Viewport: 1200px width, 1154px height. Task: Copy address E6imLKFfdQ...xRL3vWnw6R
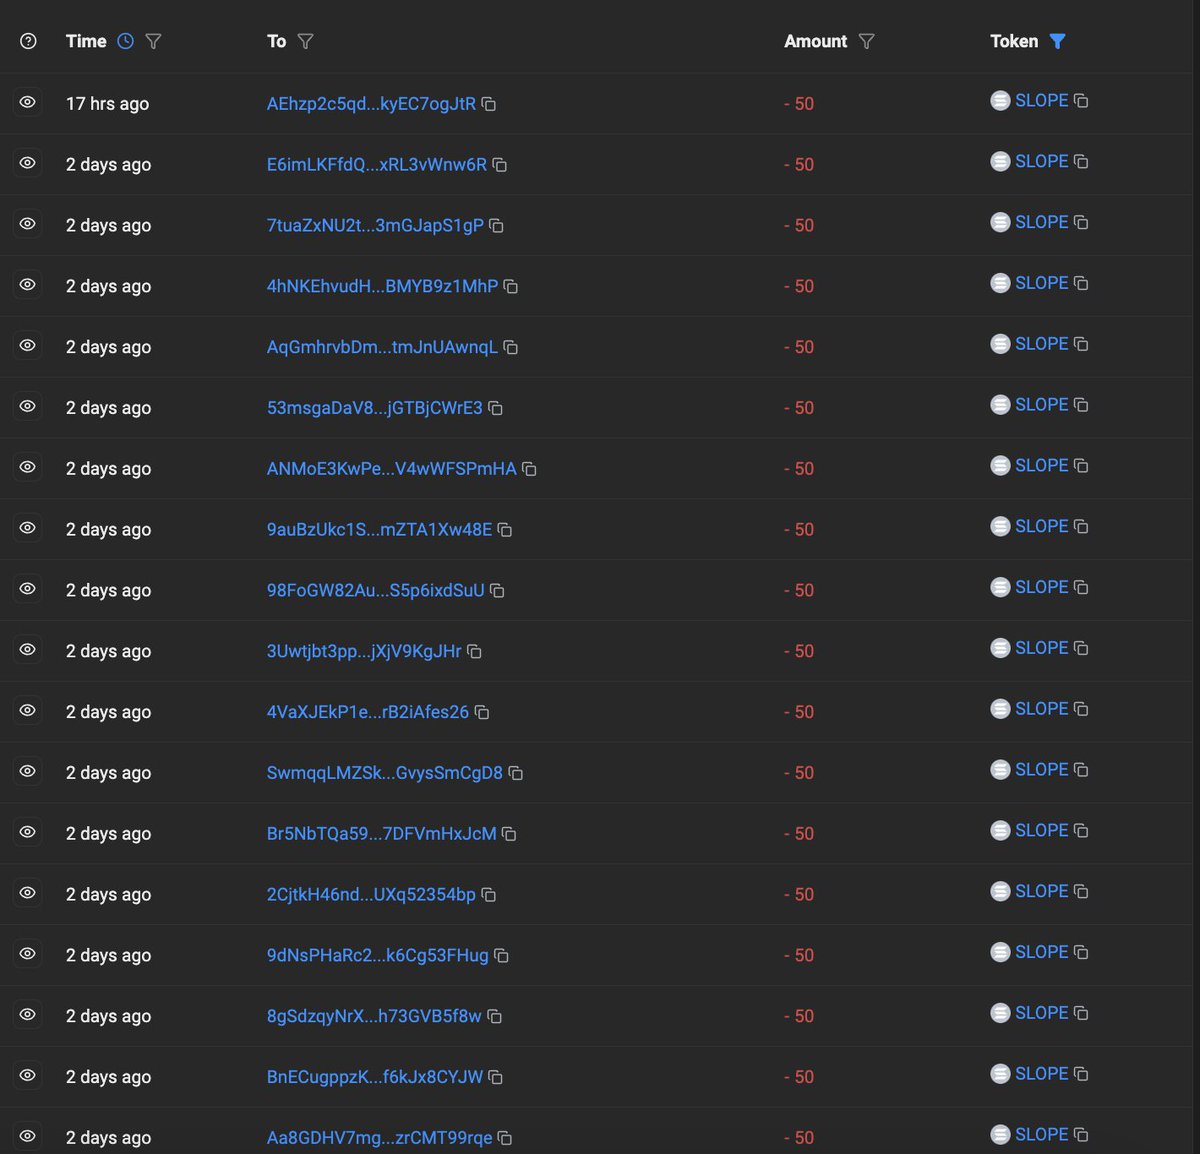click(x=500, y=165)
